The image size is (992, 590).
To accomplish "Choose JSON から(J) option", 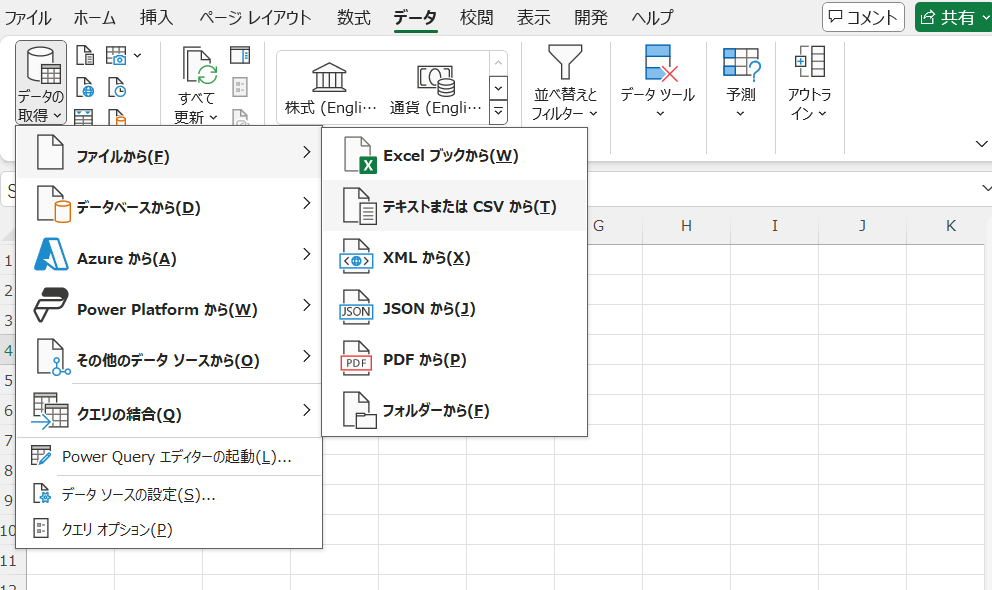I will click(x=454, y=309).
